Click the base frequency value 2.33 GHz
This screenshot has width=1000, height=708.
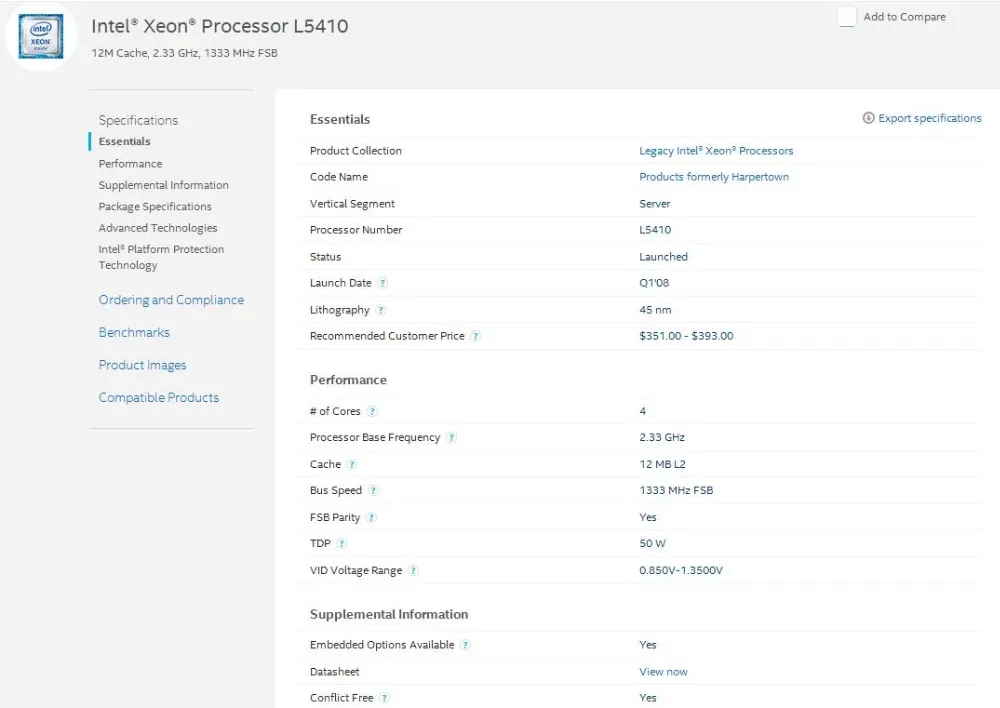click(x=661, y=438)
